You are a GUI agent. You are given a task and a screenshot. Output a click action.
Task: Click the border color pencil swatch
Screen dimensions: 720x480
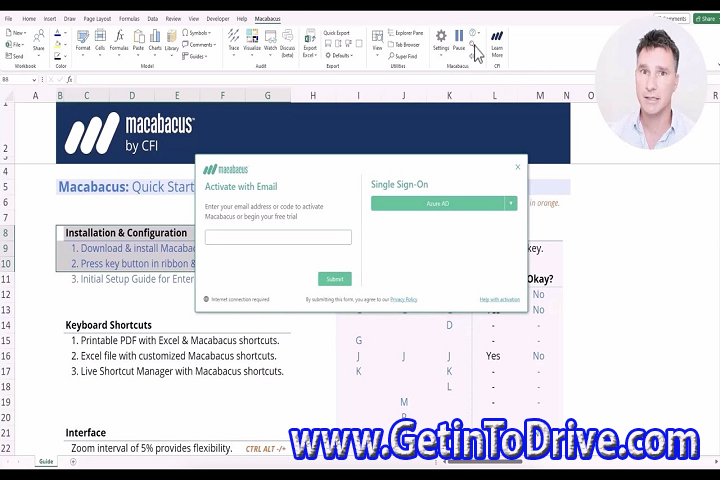[58, 56]
